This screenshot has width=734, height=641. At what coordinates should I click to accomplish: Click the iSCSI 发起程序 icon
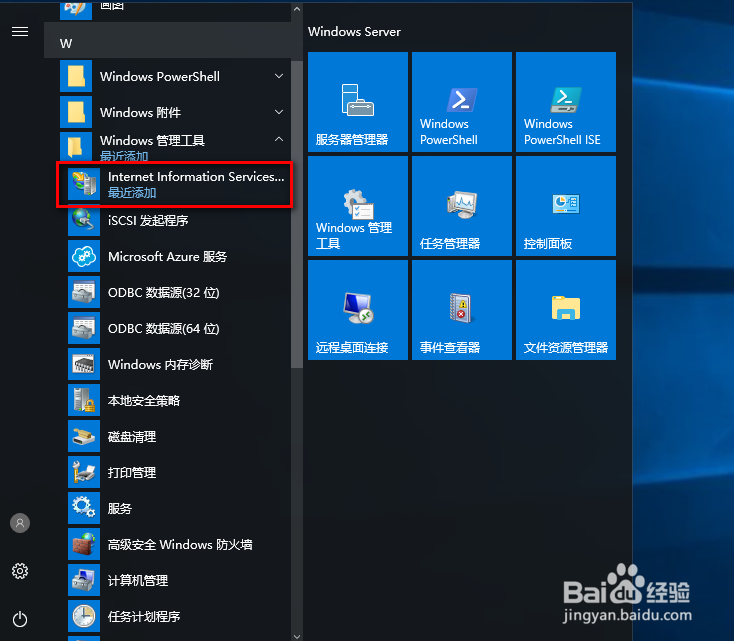click(84, 220)
